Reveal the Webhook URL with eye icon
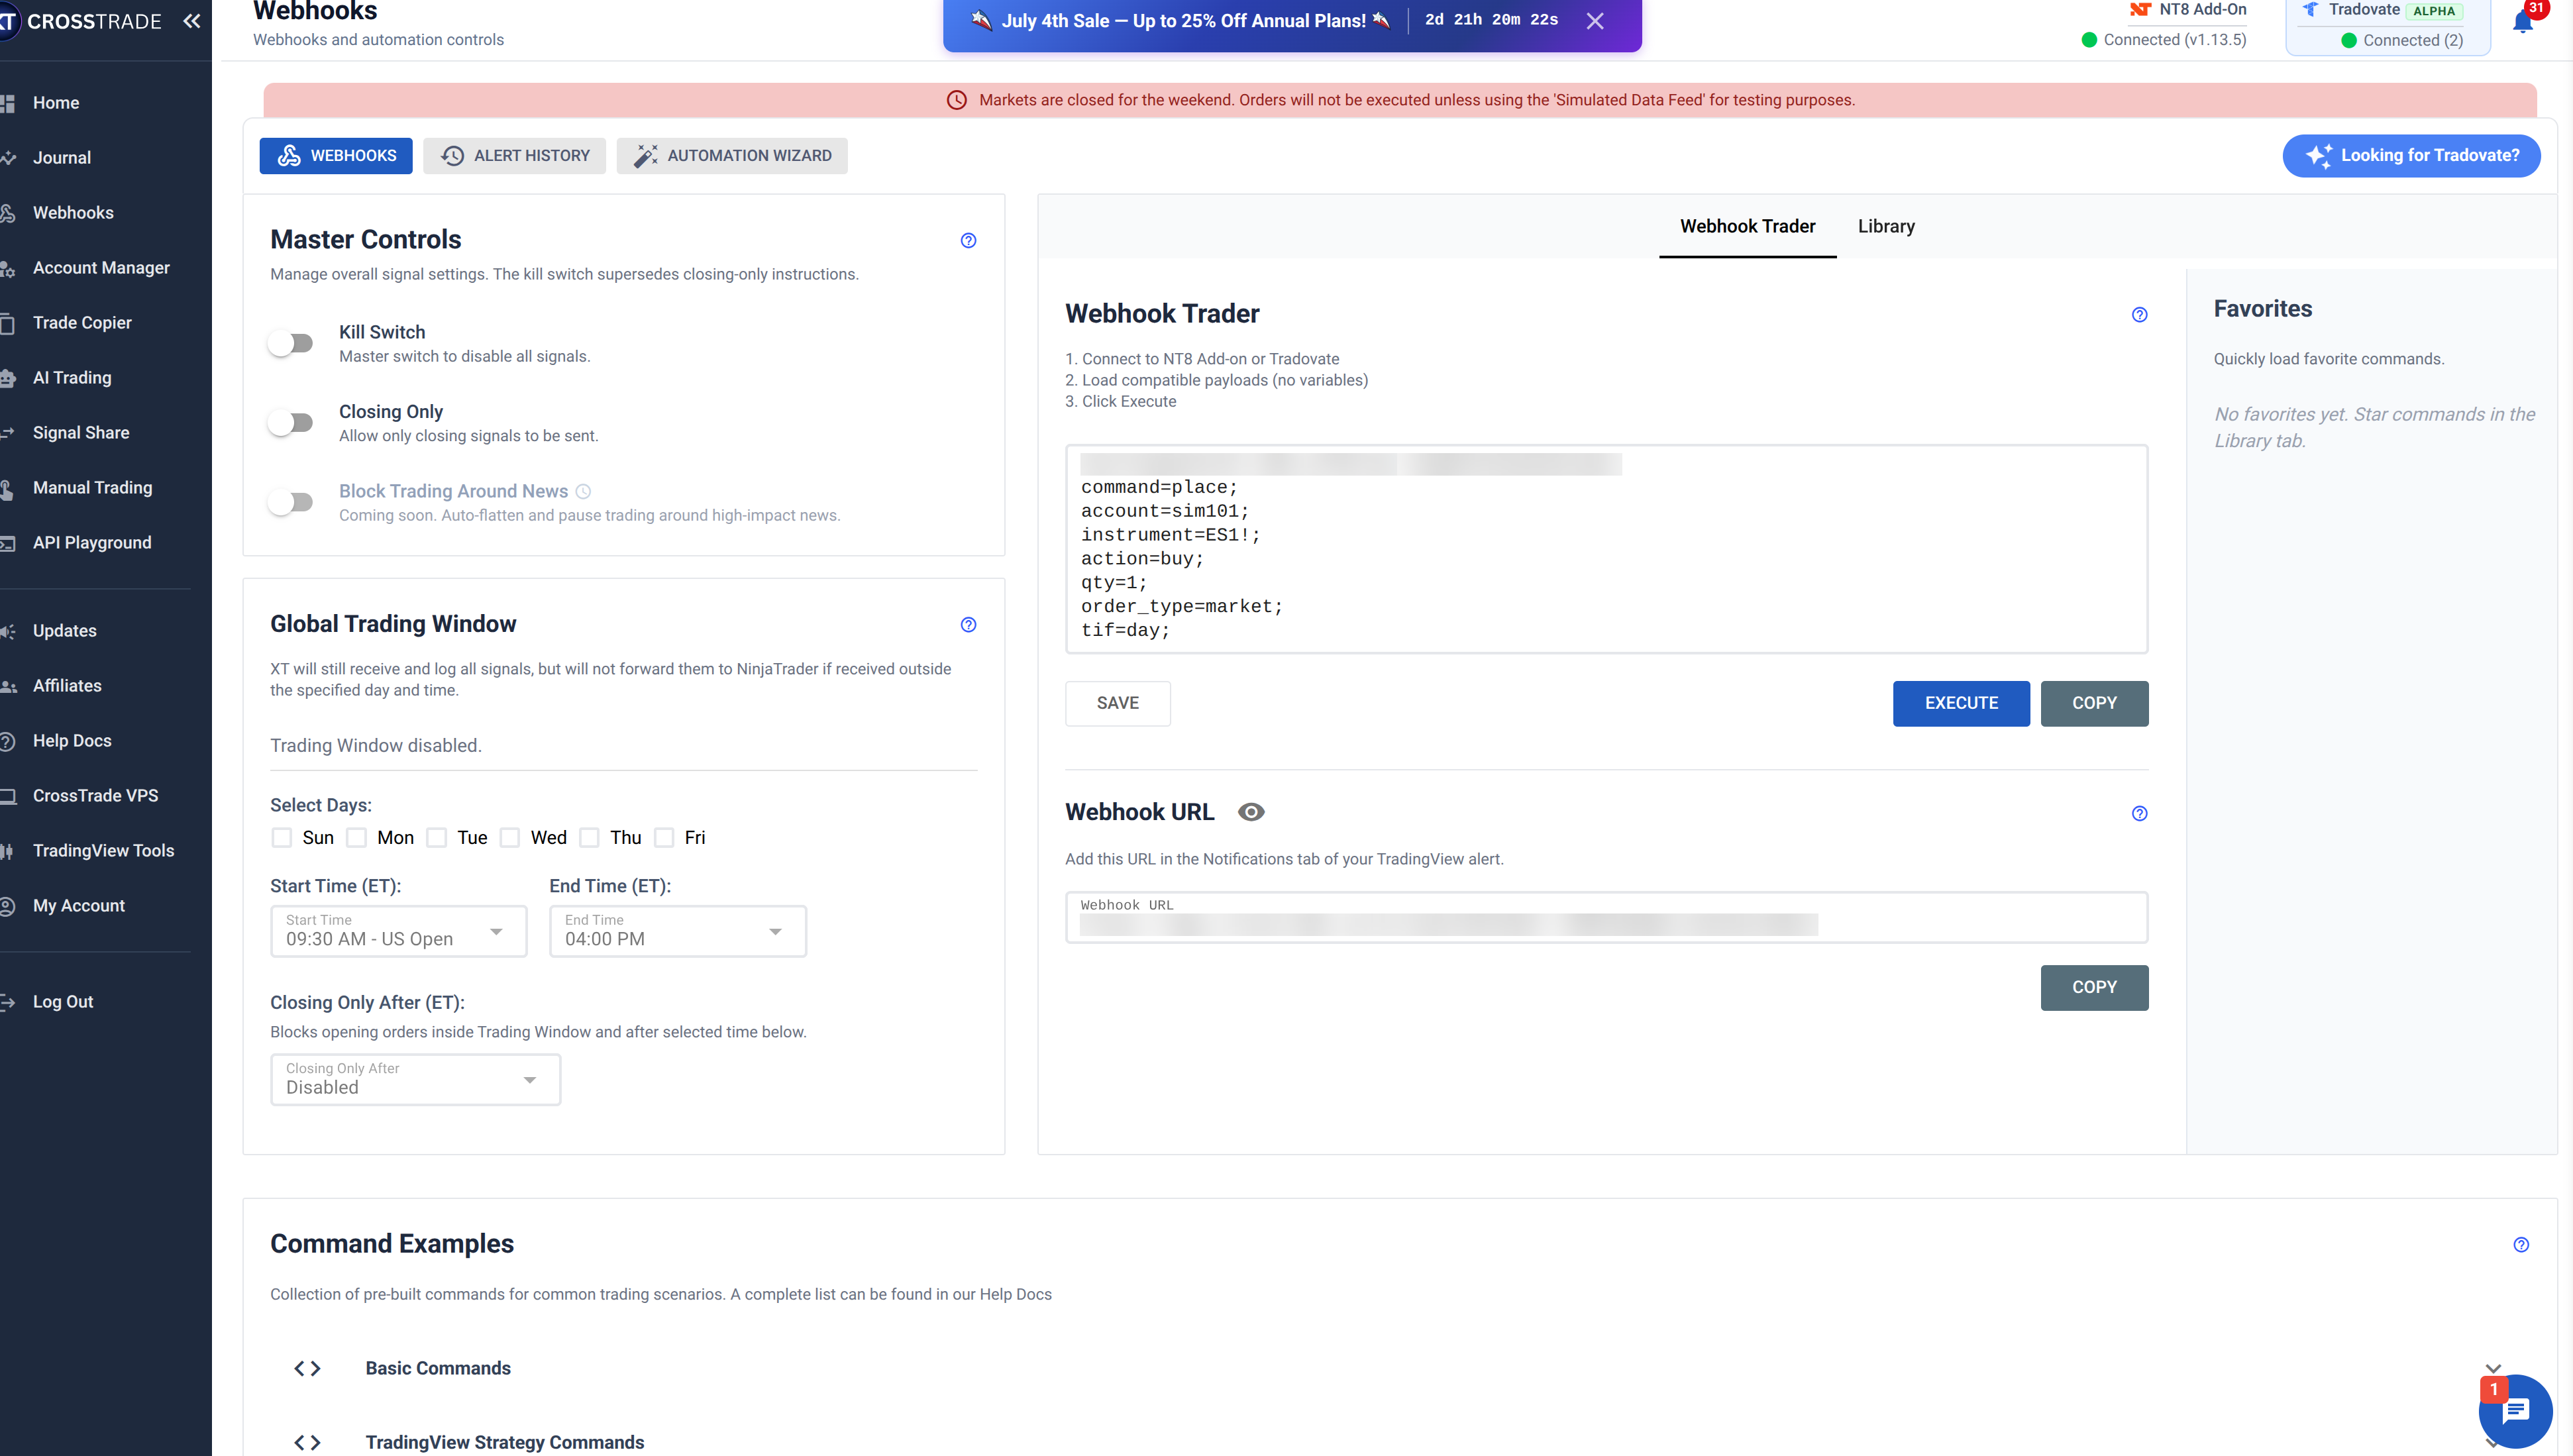Viewport: 2573px width, 1456px height. click(x=1251, y=812)
